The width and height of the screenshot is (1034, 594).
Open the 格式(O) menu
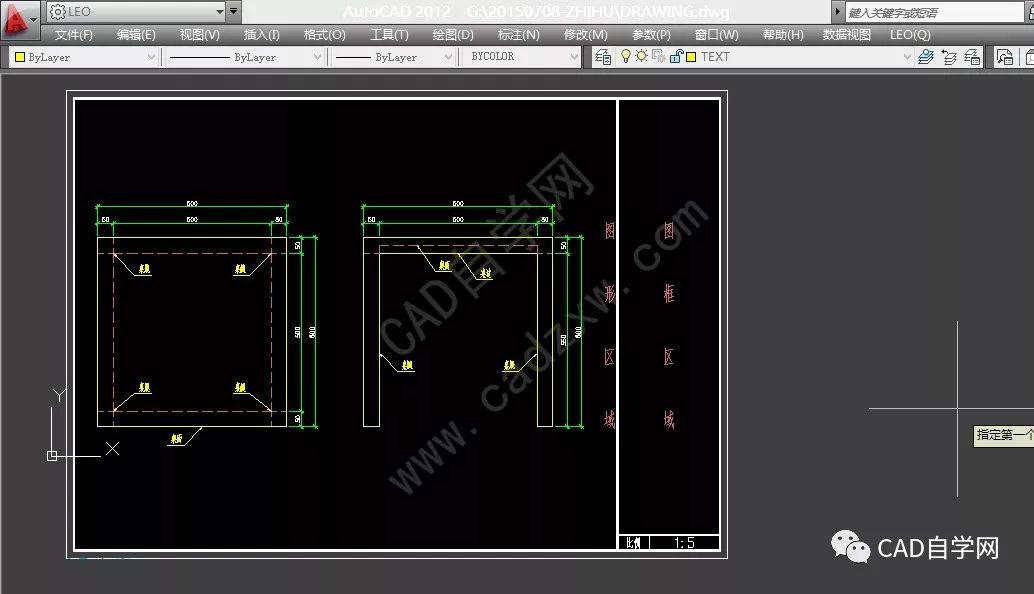(x=324, y=35)
